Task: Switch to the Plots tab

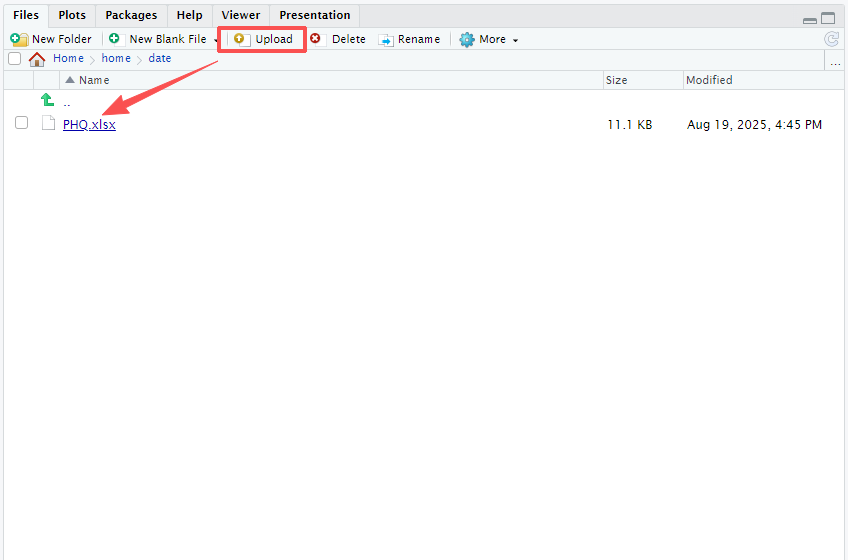Action: (x=72, y=15)
